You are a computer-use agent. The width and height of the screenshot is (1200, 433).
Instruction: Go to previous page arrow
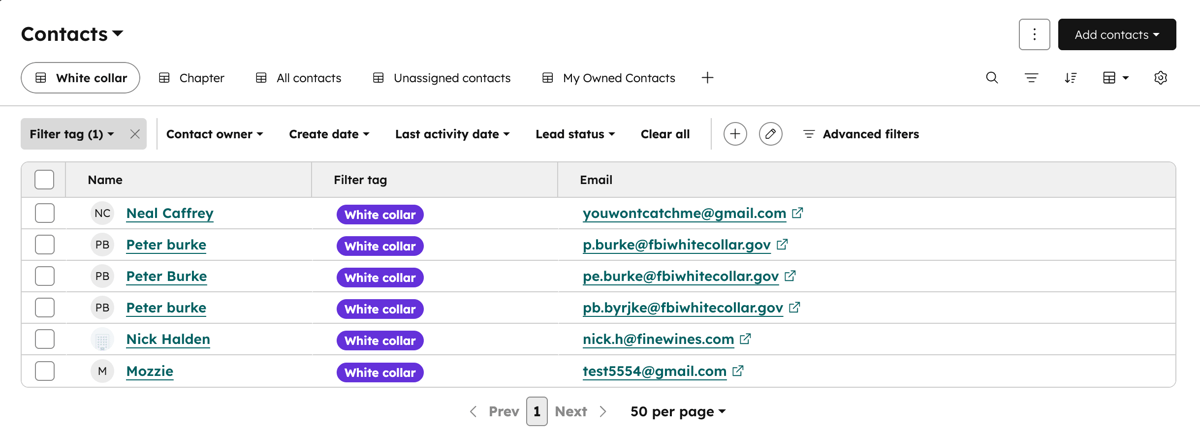point(473,411)
